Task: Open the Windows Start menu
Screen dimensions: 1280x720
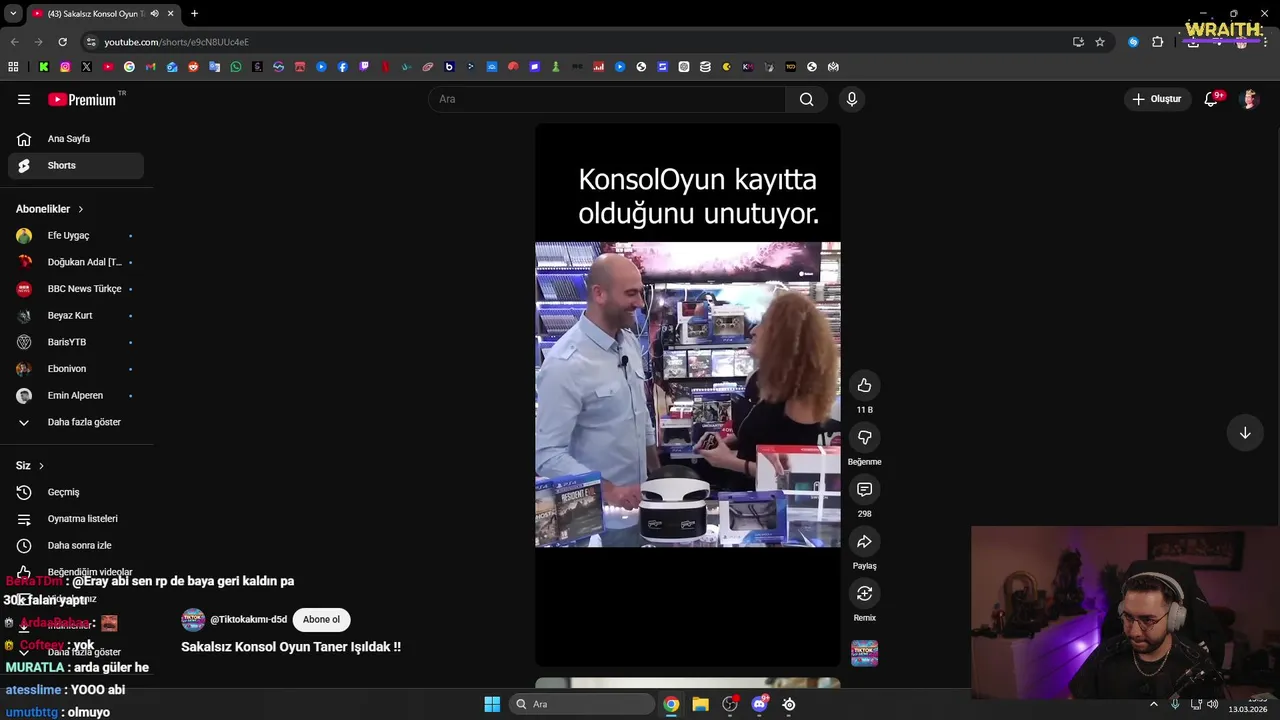Action: pyautogui.click(x=492, y=704)
